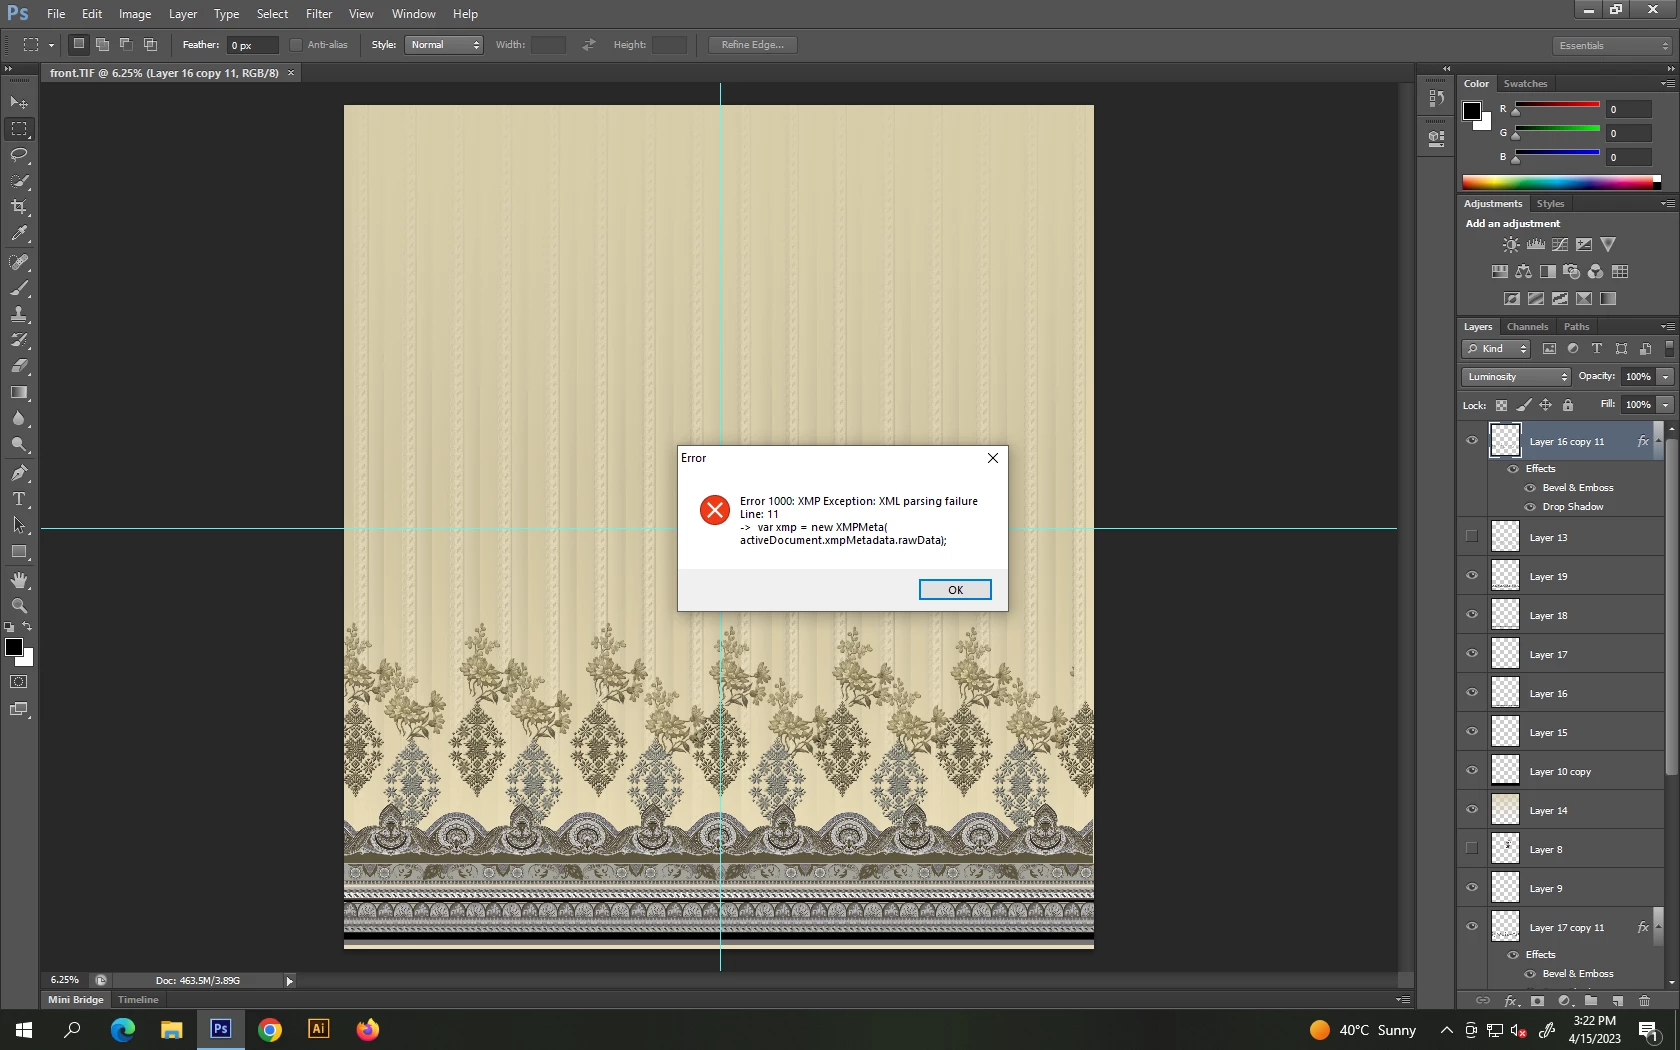Switch to the Swatches tab

[x=1525, y=84]
